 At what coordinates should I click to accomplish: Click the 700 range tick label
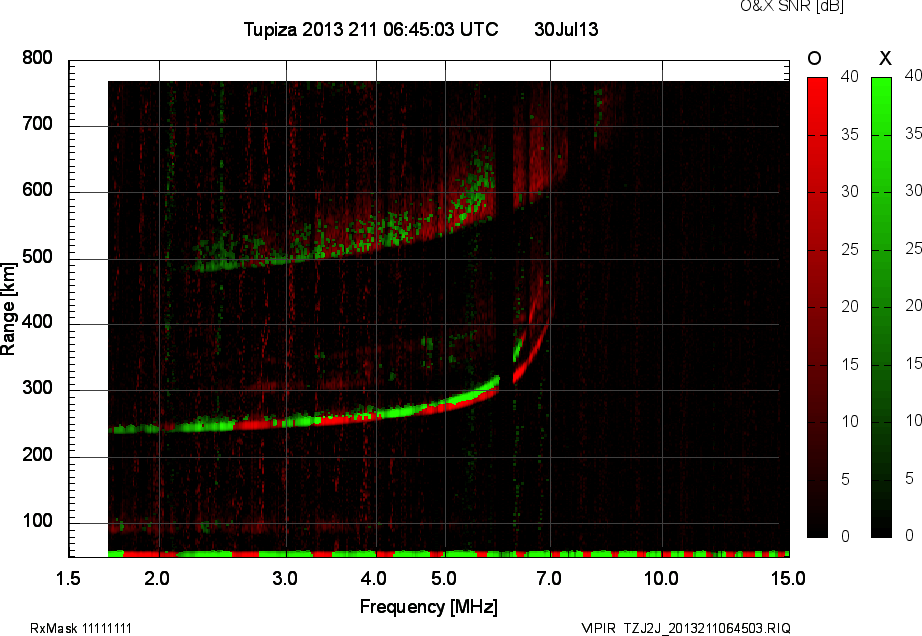(37, 123)
